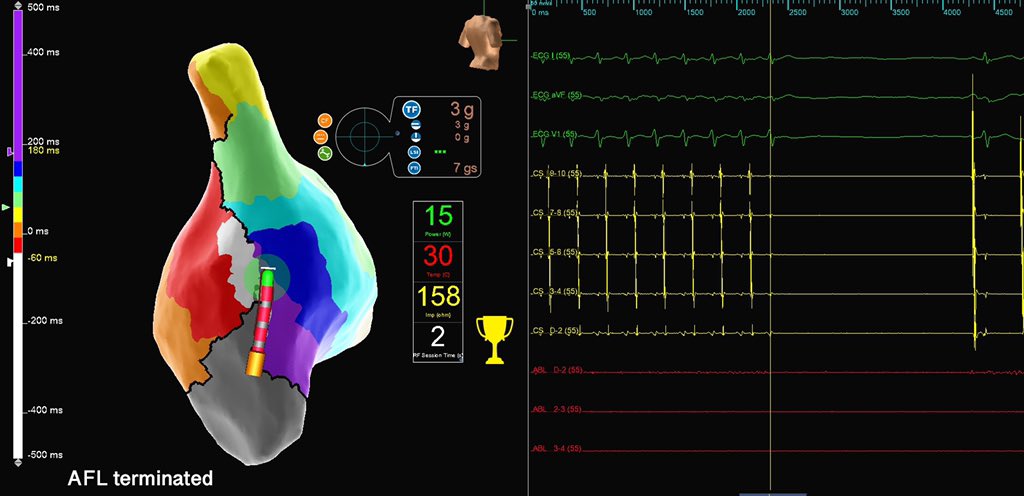This screenshot has width=1024, height=496.
Task: Click the FTI force-time integral icon
Action: point(414,168)
